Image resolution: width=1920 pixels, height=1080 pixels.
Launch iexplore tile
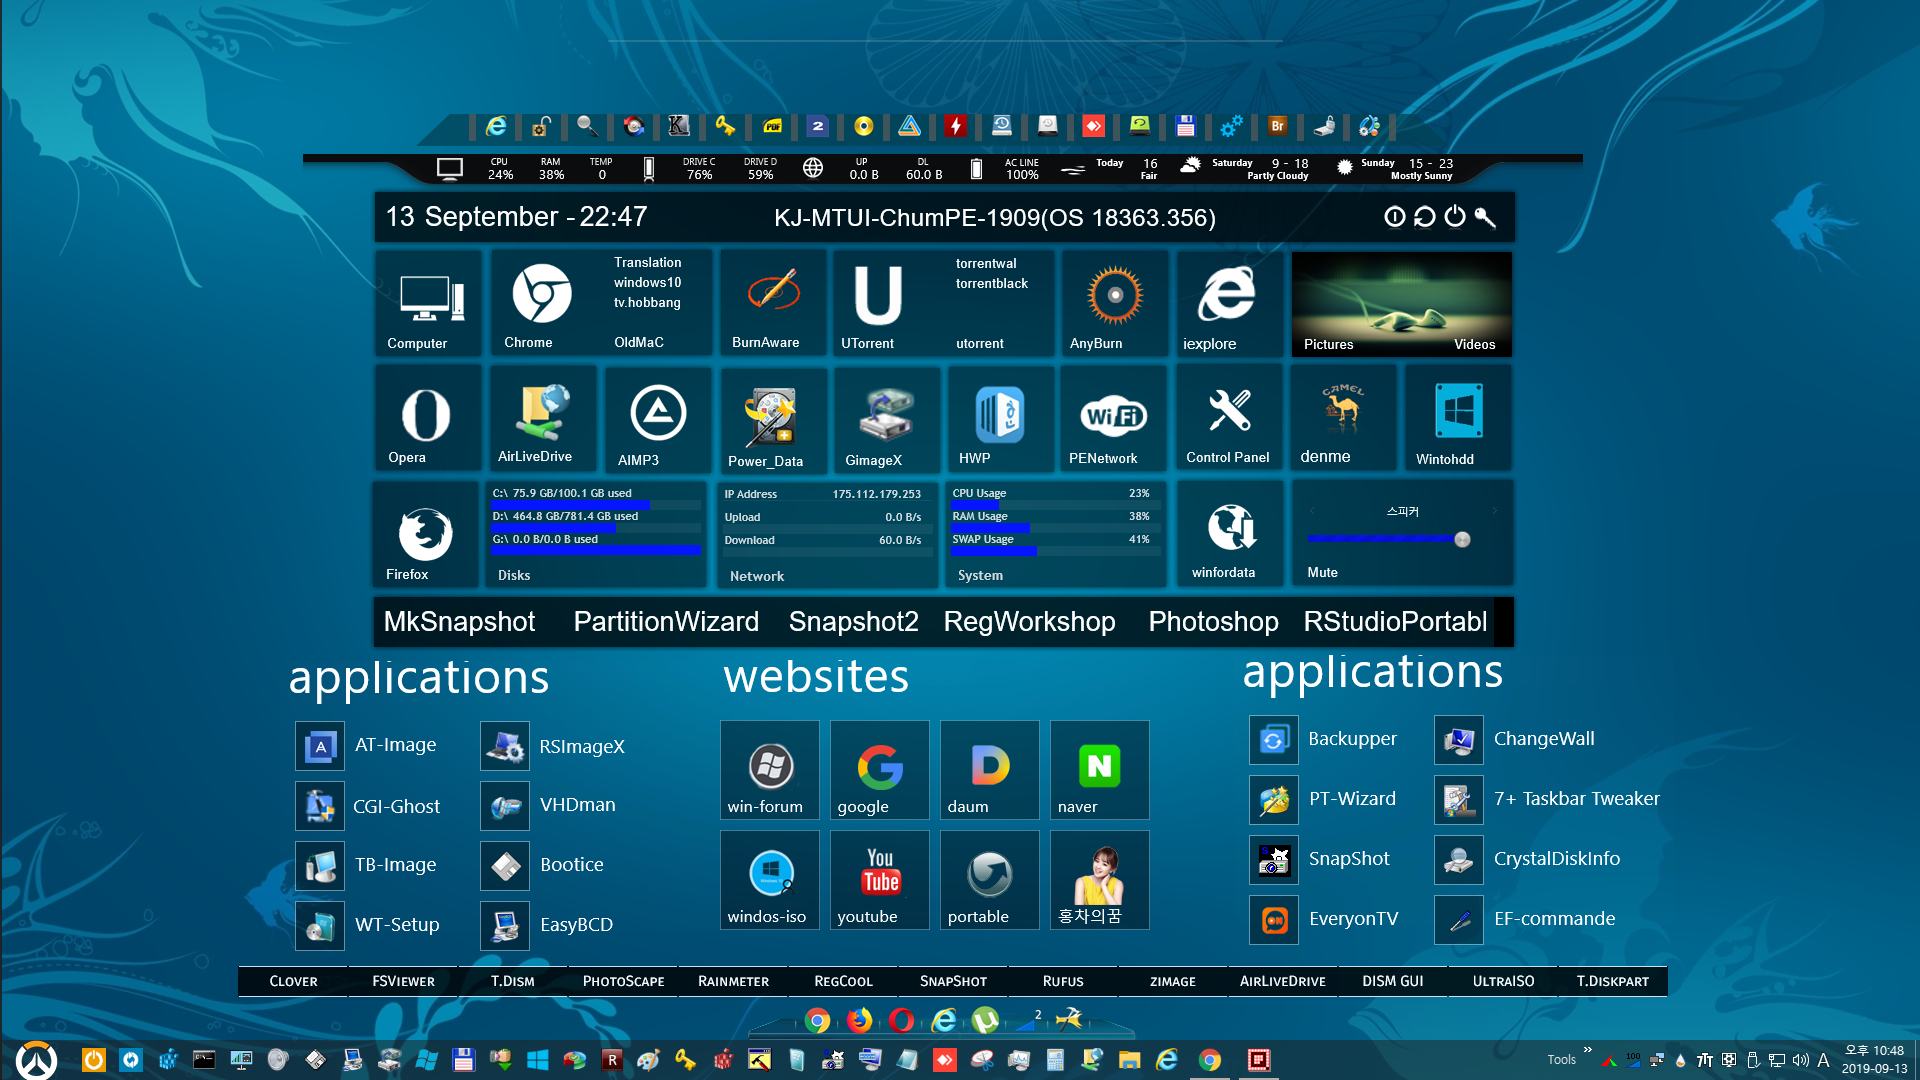click(1229, 303)
